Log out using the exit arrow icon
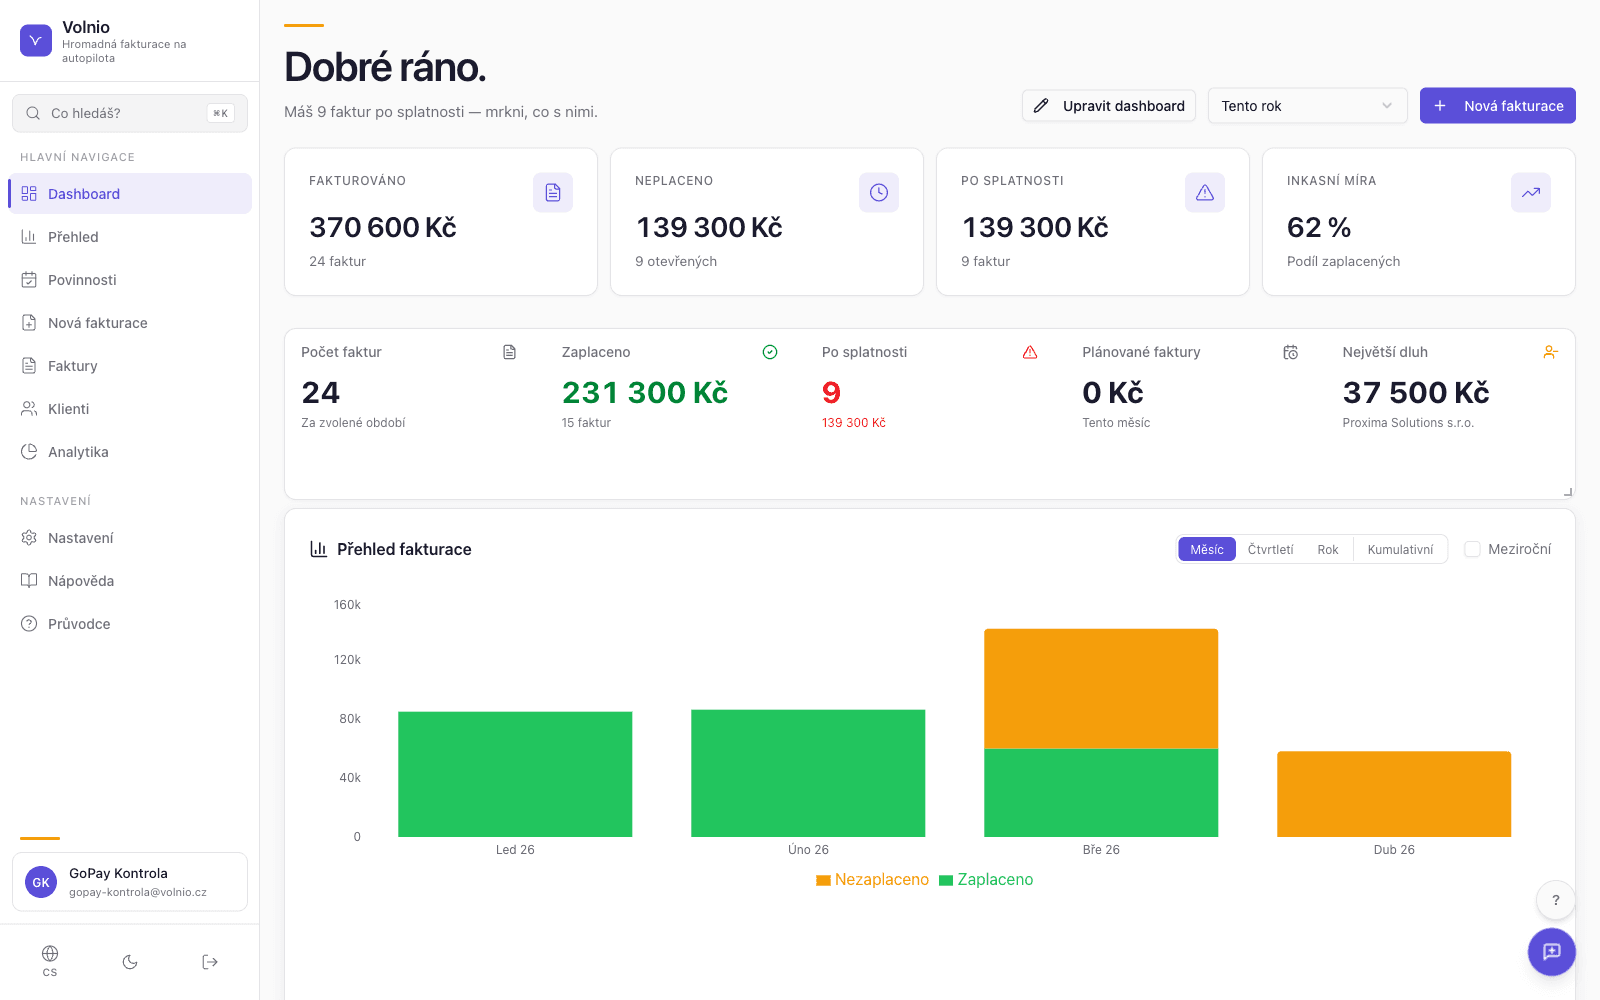This screenshot has height=1000, width=1600. coord(210,962)
